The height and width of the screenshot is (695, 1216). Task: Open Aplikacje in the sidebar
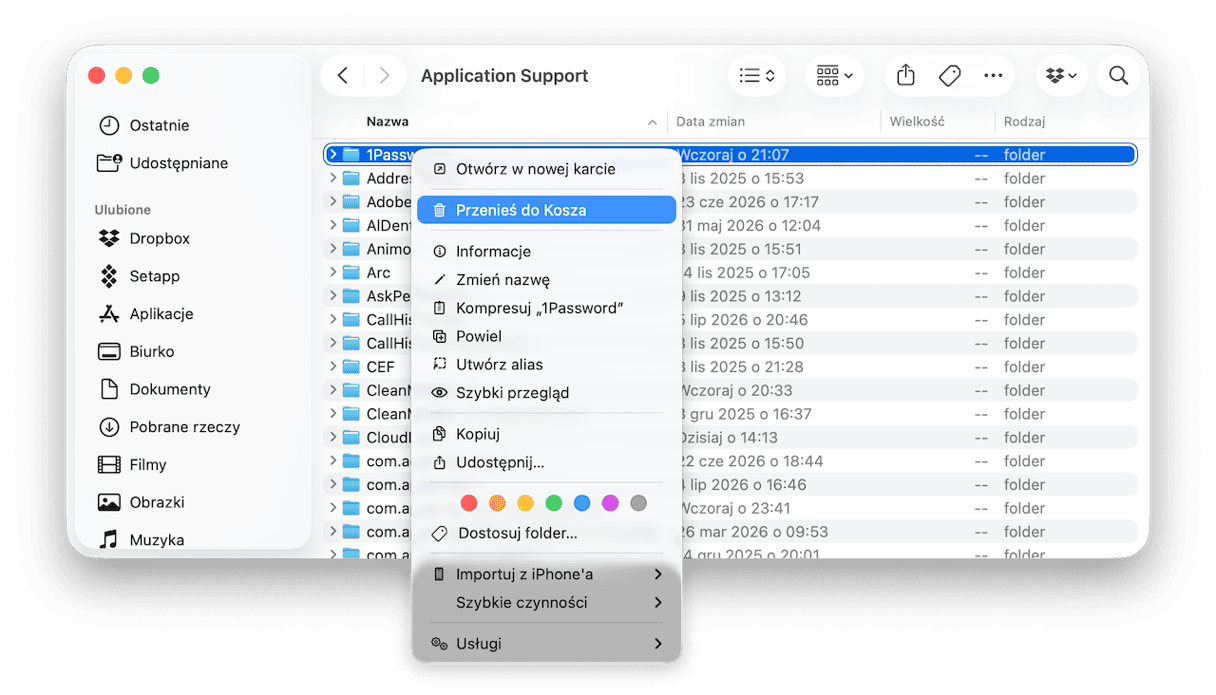tap(146, 314)
